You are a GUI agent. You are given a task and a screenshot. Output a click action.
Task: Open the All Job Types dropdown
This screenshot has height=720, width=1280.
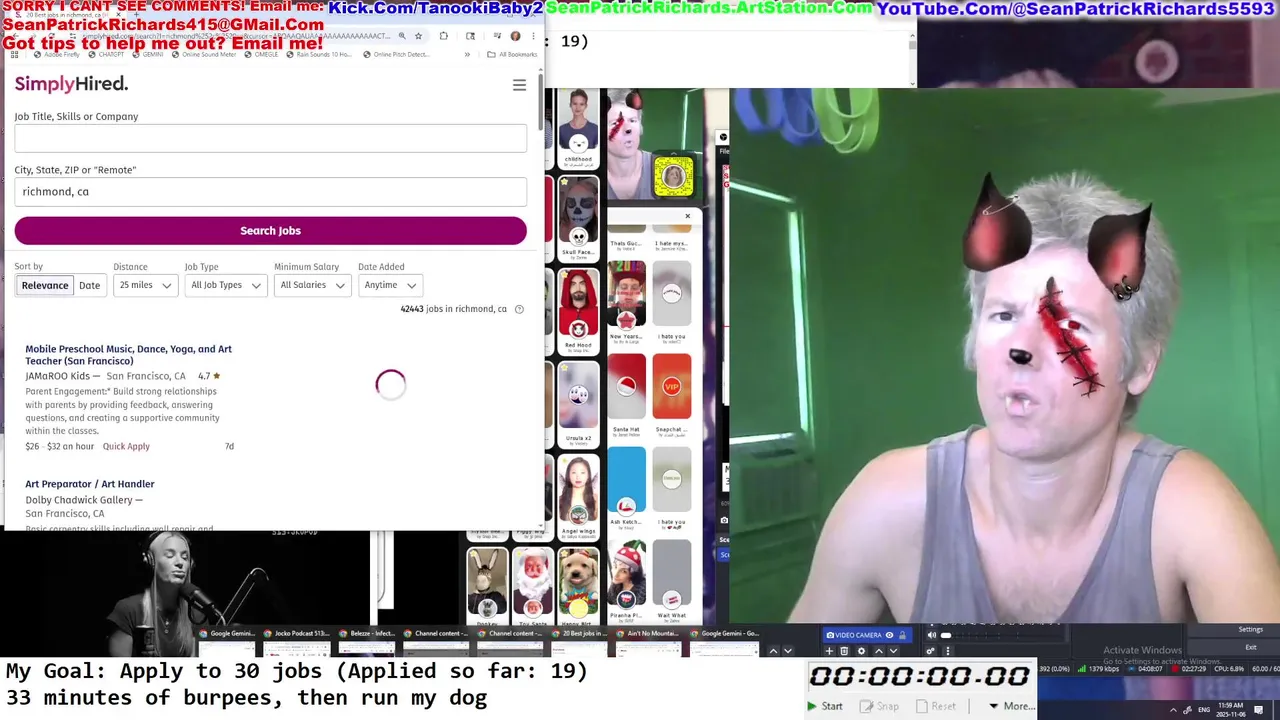(x=226, y=285)
